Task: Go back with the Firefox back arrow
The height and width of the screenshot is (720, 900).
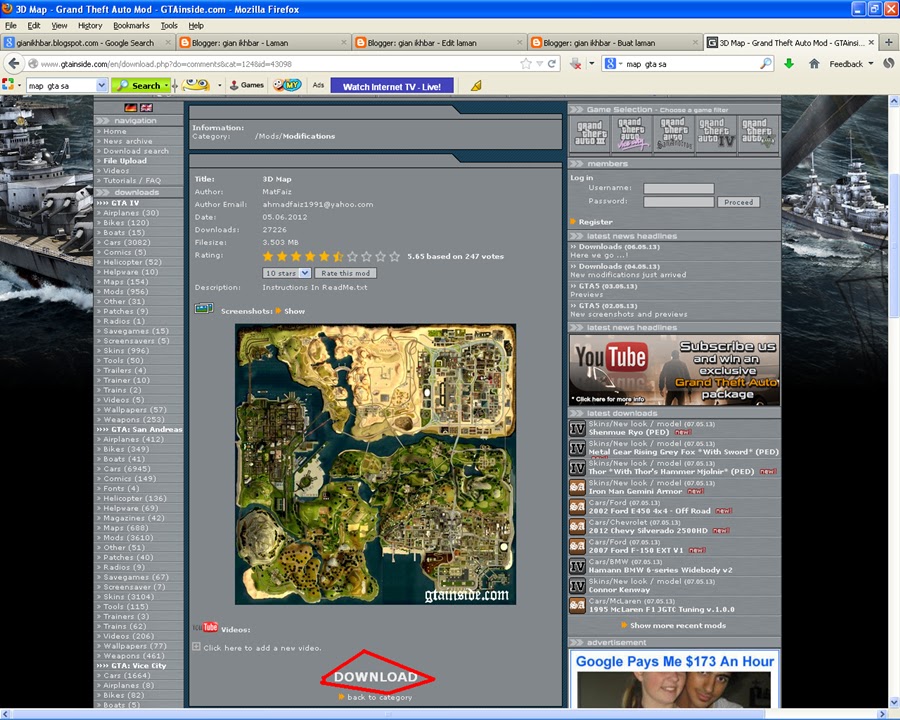Action: coord(14,64)
